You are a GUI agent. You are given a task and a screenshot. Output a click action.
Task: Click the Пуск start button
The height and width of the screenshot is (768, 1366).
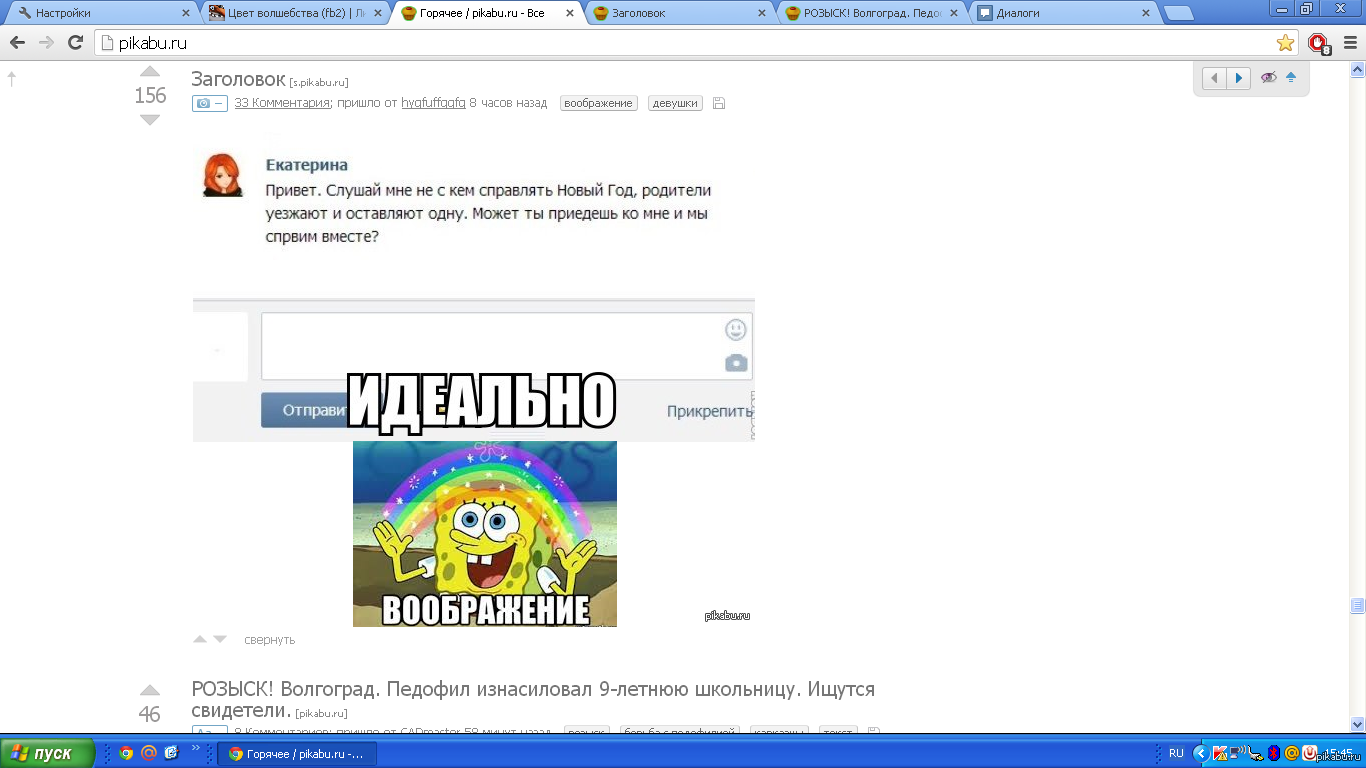48,753
